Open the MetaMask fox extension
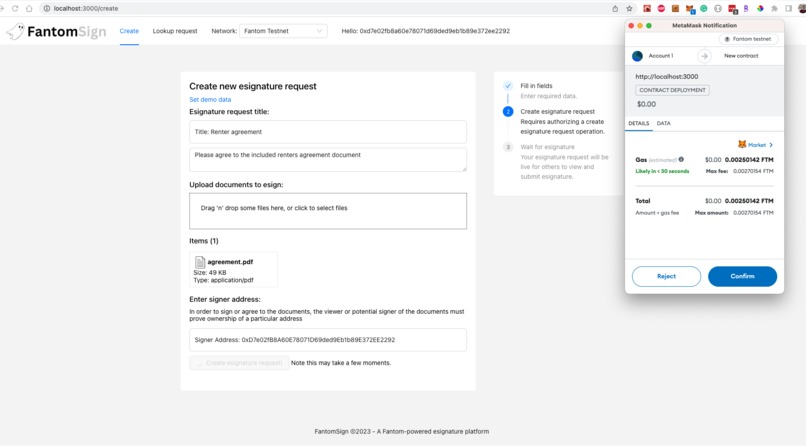This screenshot has width=806, height=446. pos(690,9)
